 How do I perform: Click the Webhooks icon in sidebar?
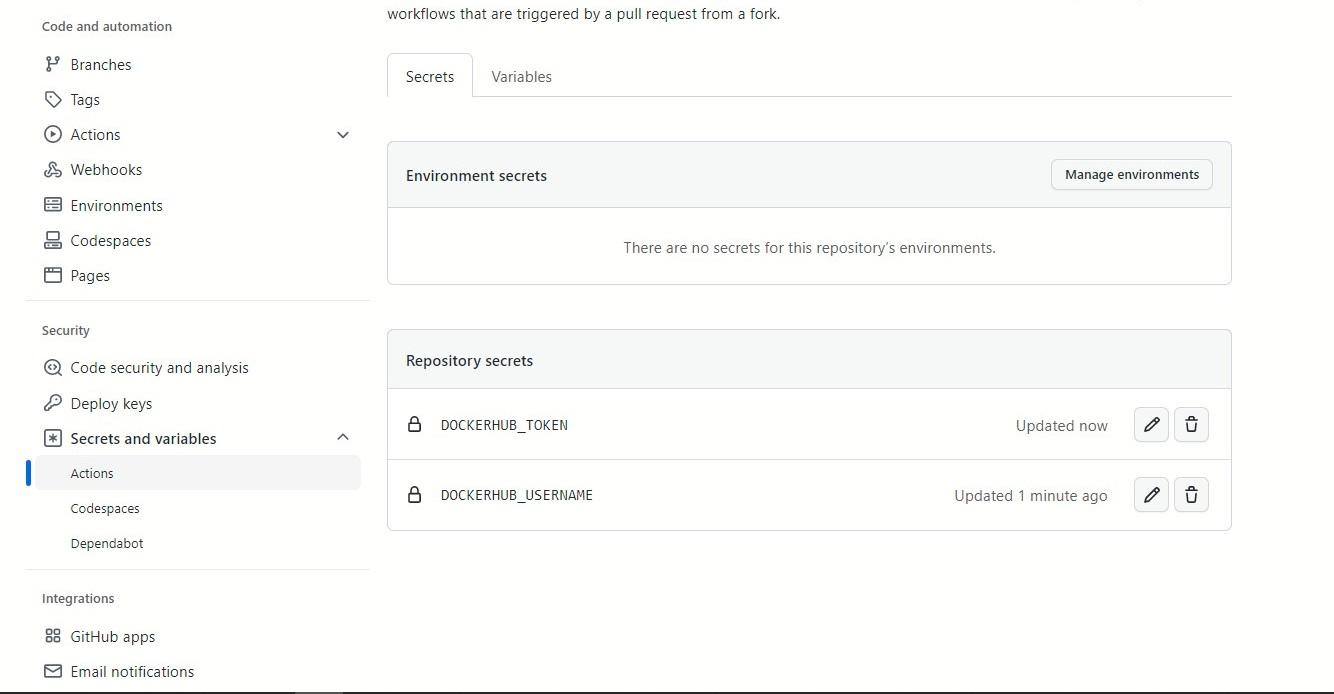tap(53, 170)
